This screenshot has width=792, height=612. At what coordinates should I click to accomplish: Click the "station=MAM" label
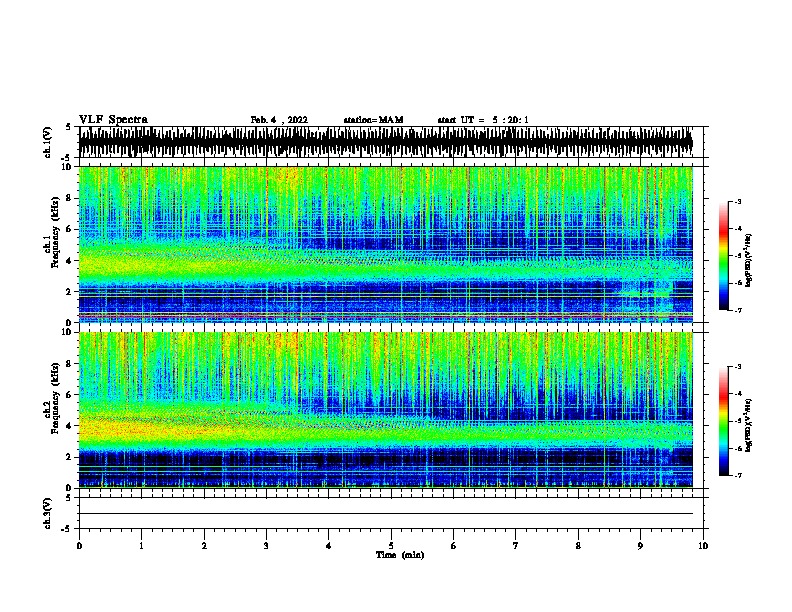[x=373, y=120]
